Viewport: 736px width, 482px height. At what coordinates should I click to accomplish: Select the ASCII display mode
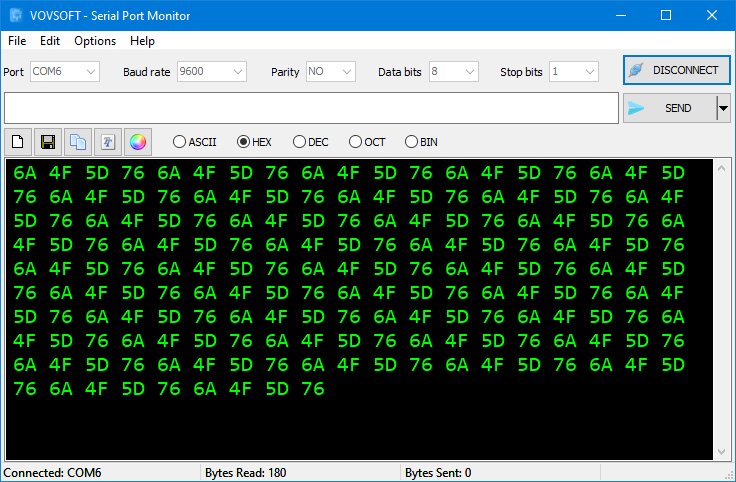click(x=180, y=142)
